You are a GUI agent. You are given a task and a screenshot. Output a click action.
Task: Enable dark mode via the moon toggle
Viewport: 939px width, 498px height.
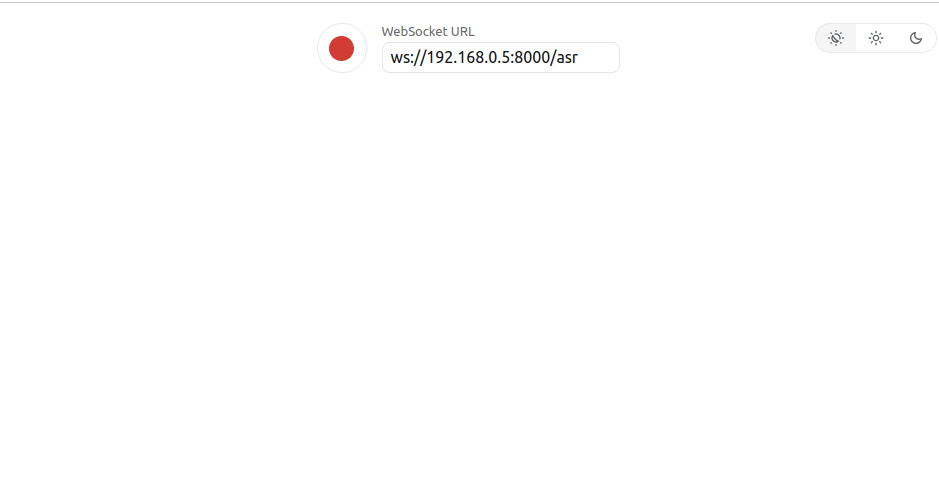916,38
